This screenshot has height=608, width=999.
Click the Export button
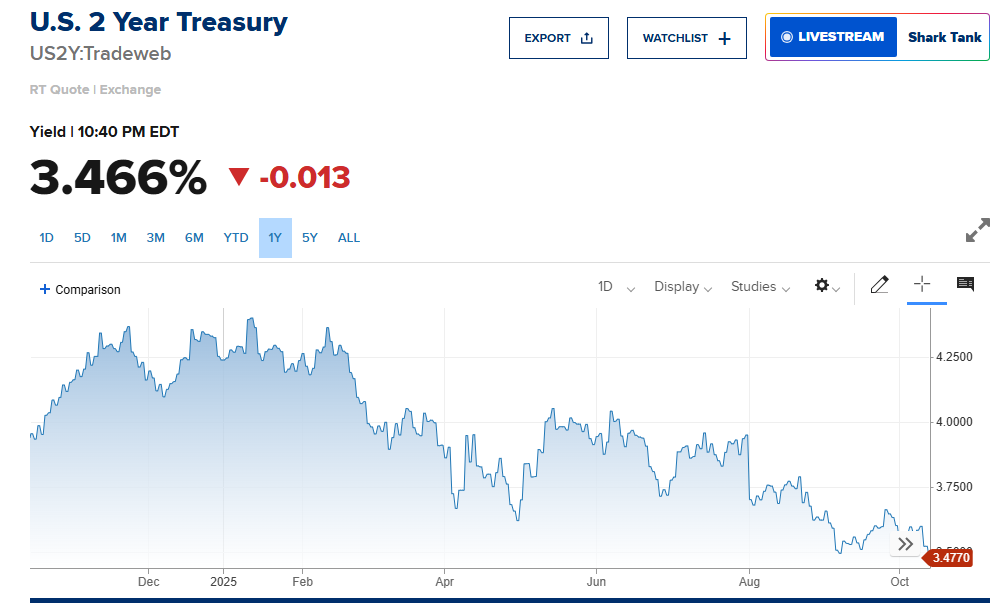(559, 38)
